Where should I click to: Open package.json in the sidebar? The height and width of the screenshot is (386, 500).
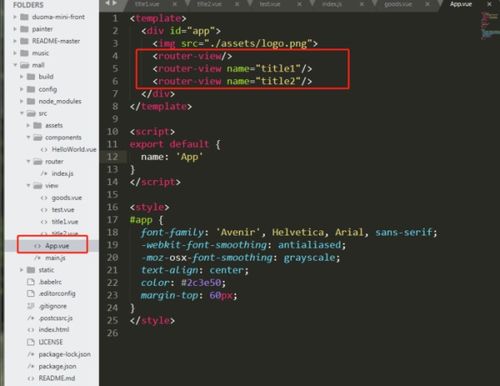(57, 366)
